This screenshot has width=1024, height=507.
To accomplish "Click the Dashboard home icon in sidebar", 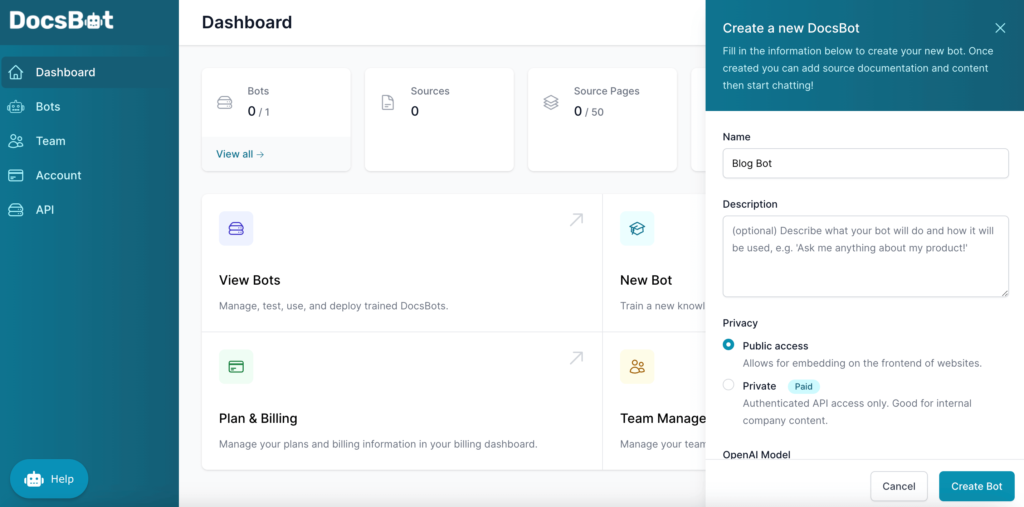I will tap(16, 72).
